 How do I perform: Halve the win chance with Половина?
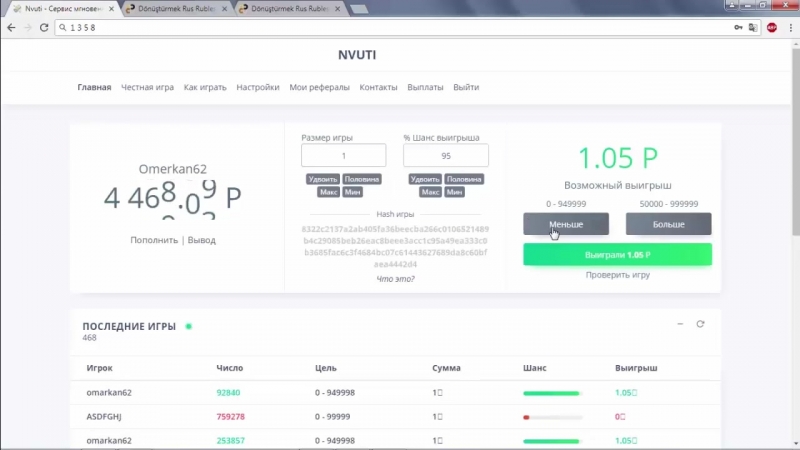pos(464,179)
